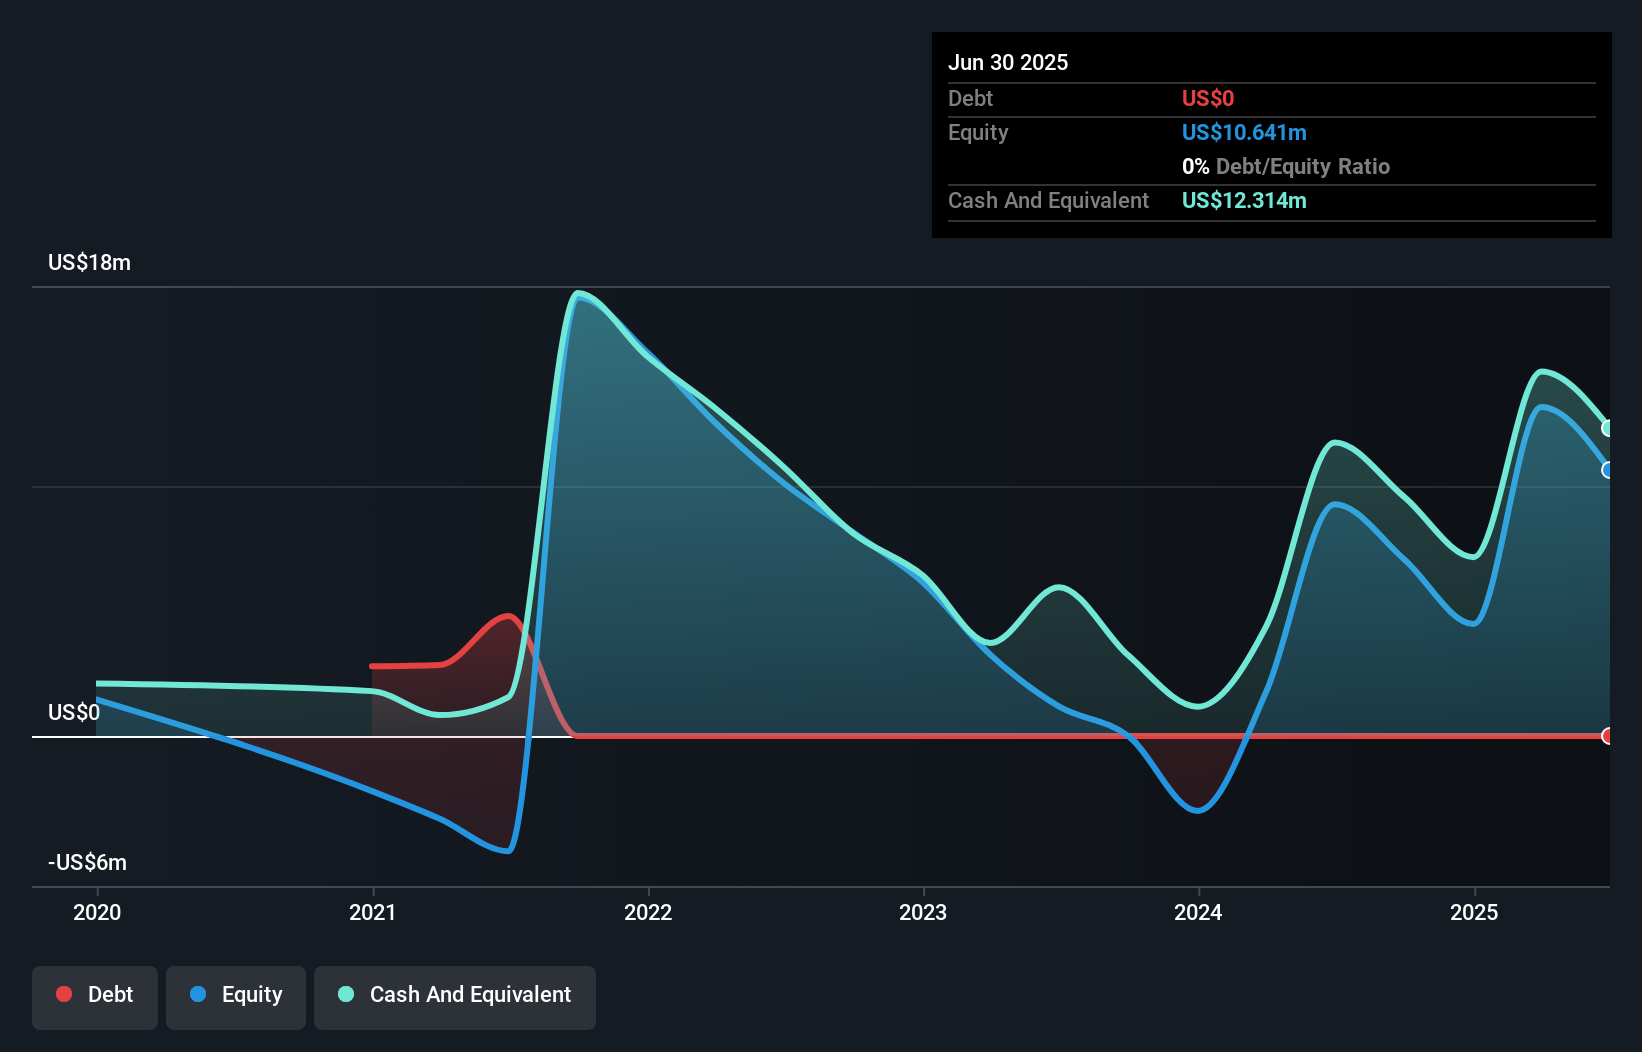Select the 2025 x-axis label

pyautogui.click(x=1474, y=912)
